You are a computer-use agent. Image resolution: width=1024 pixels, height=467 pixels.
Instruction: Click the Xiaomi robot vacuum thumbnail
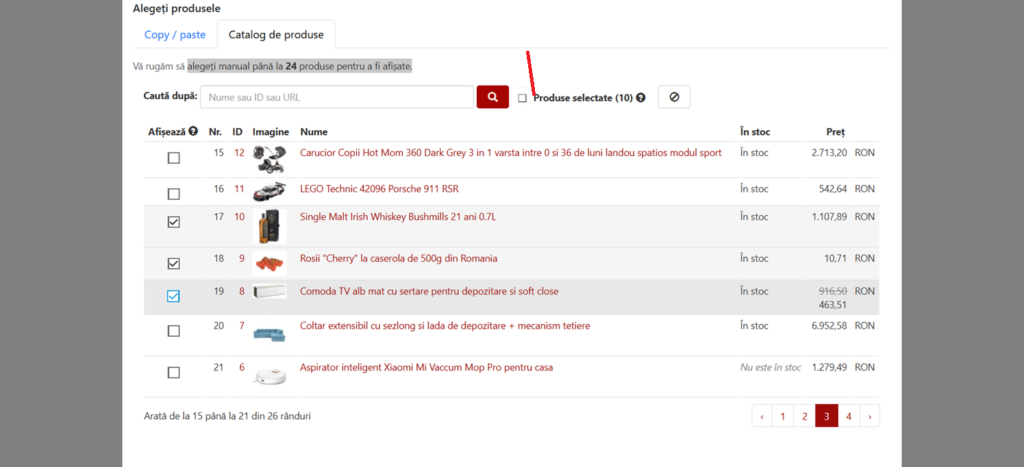tap(269, 374)
